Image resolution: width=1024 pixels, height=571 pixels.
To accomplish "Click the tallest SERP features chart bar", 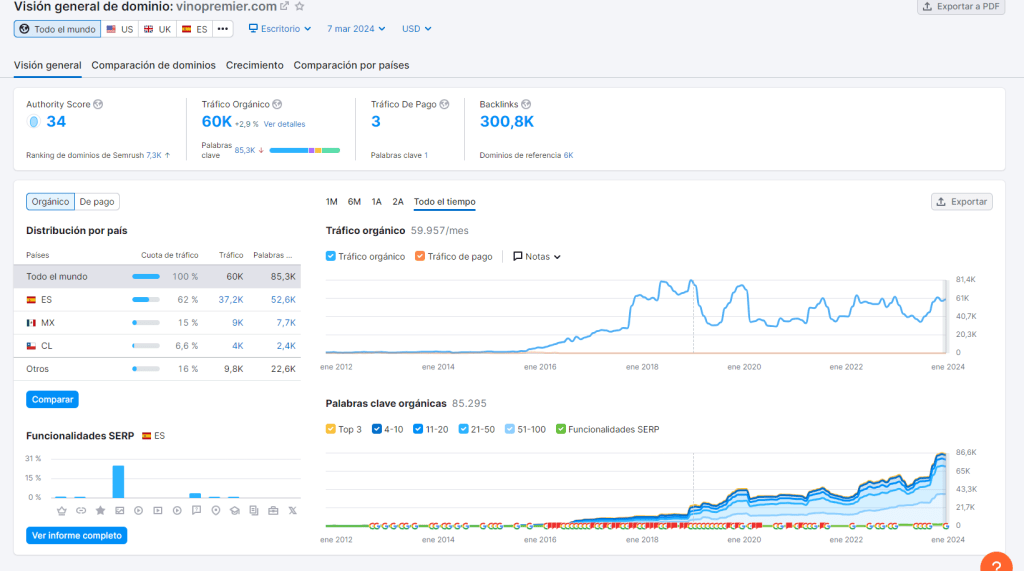I will pyautogui.click(x=118, y=481).
